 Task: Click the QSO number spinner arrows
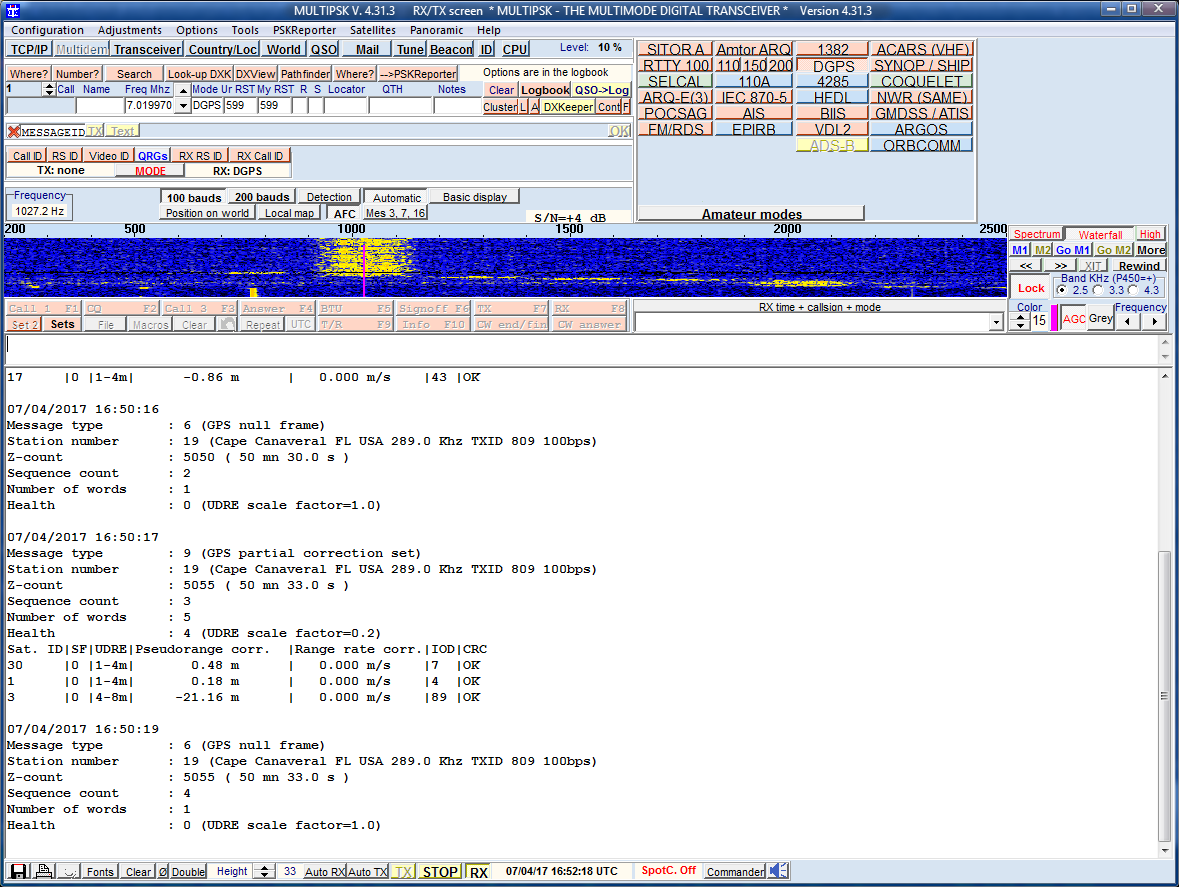pyautogui.click(x=49, y=89)
